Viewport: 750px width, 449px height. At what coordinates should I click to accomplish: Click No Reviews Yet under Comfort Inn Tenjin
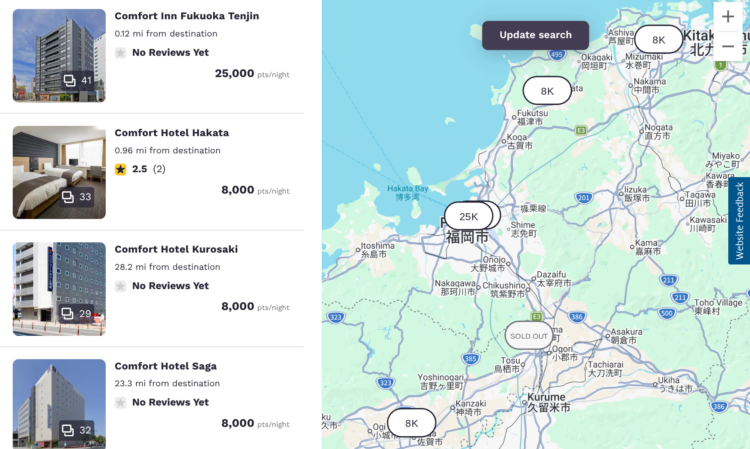pos(170,53)
